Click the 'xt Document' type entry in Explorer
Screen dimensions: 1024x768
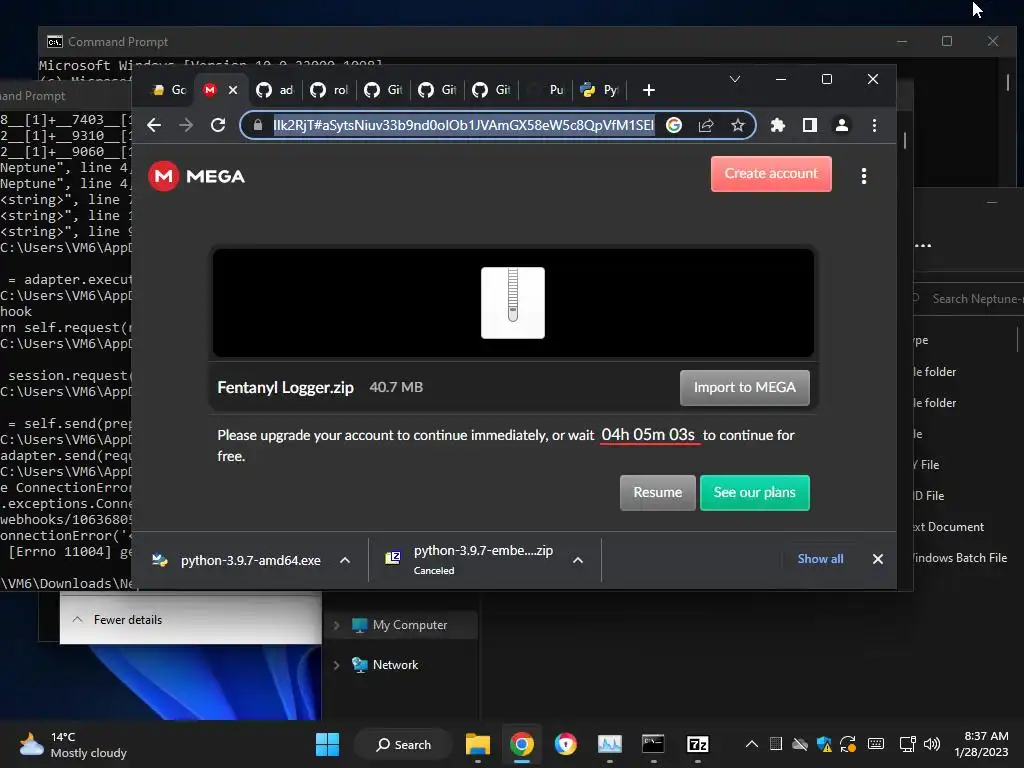(948, 527)
